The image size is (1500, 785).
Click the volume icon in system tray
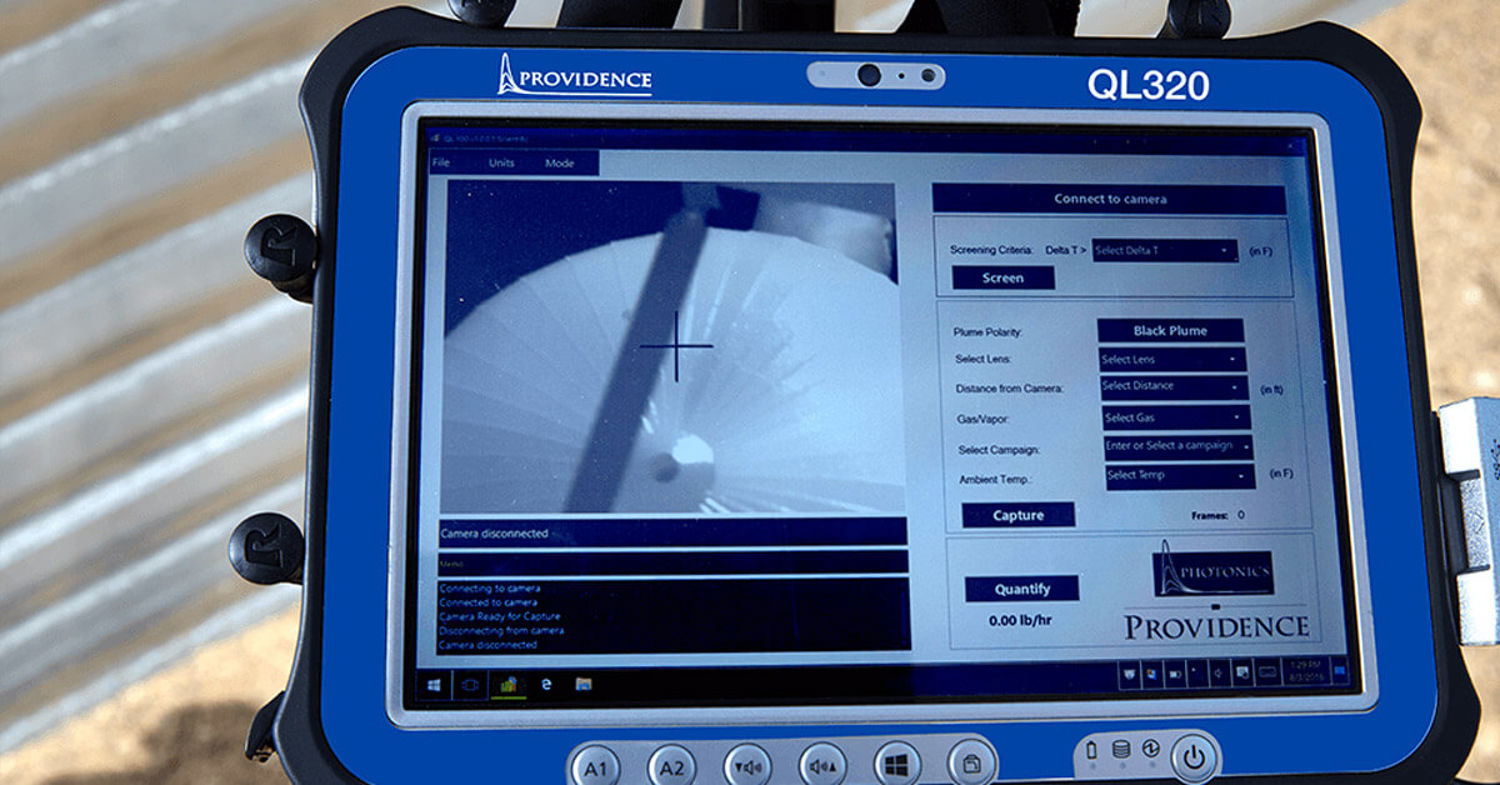[x=1220, y=674]
